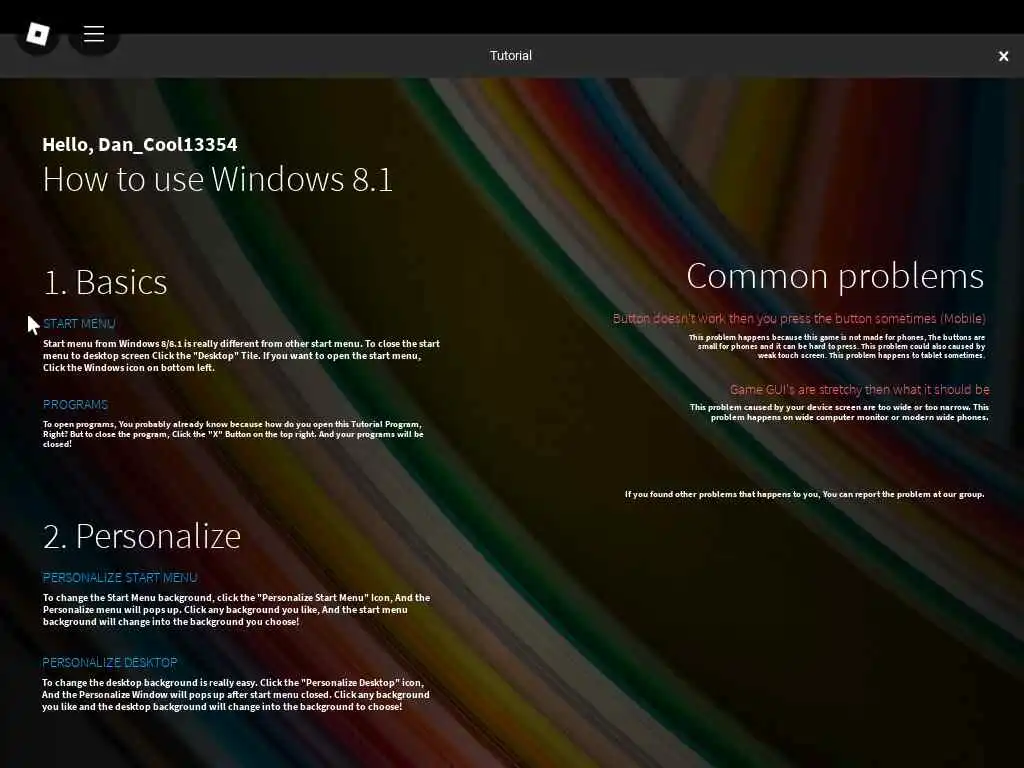
Task: Click the PERSONALIZE START MENU subheading
Action: 120,577
